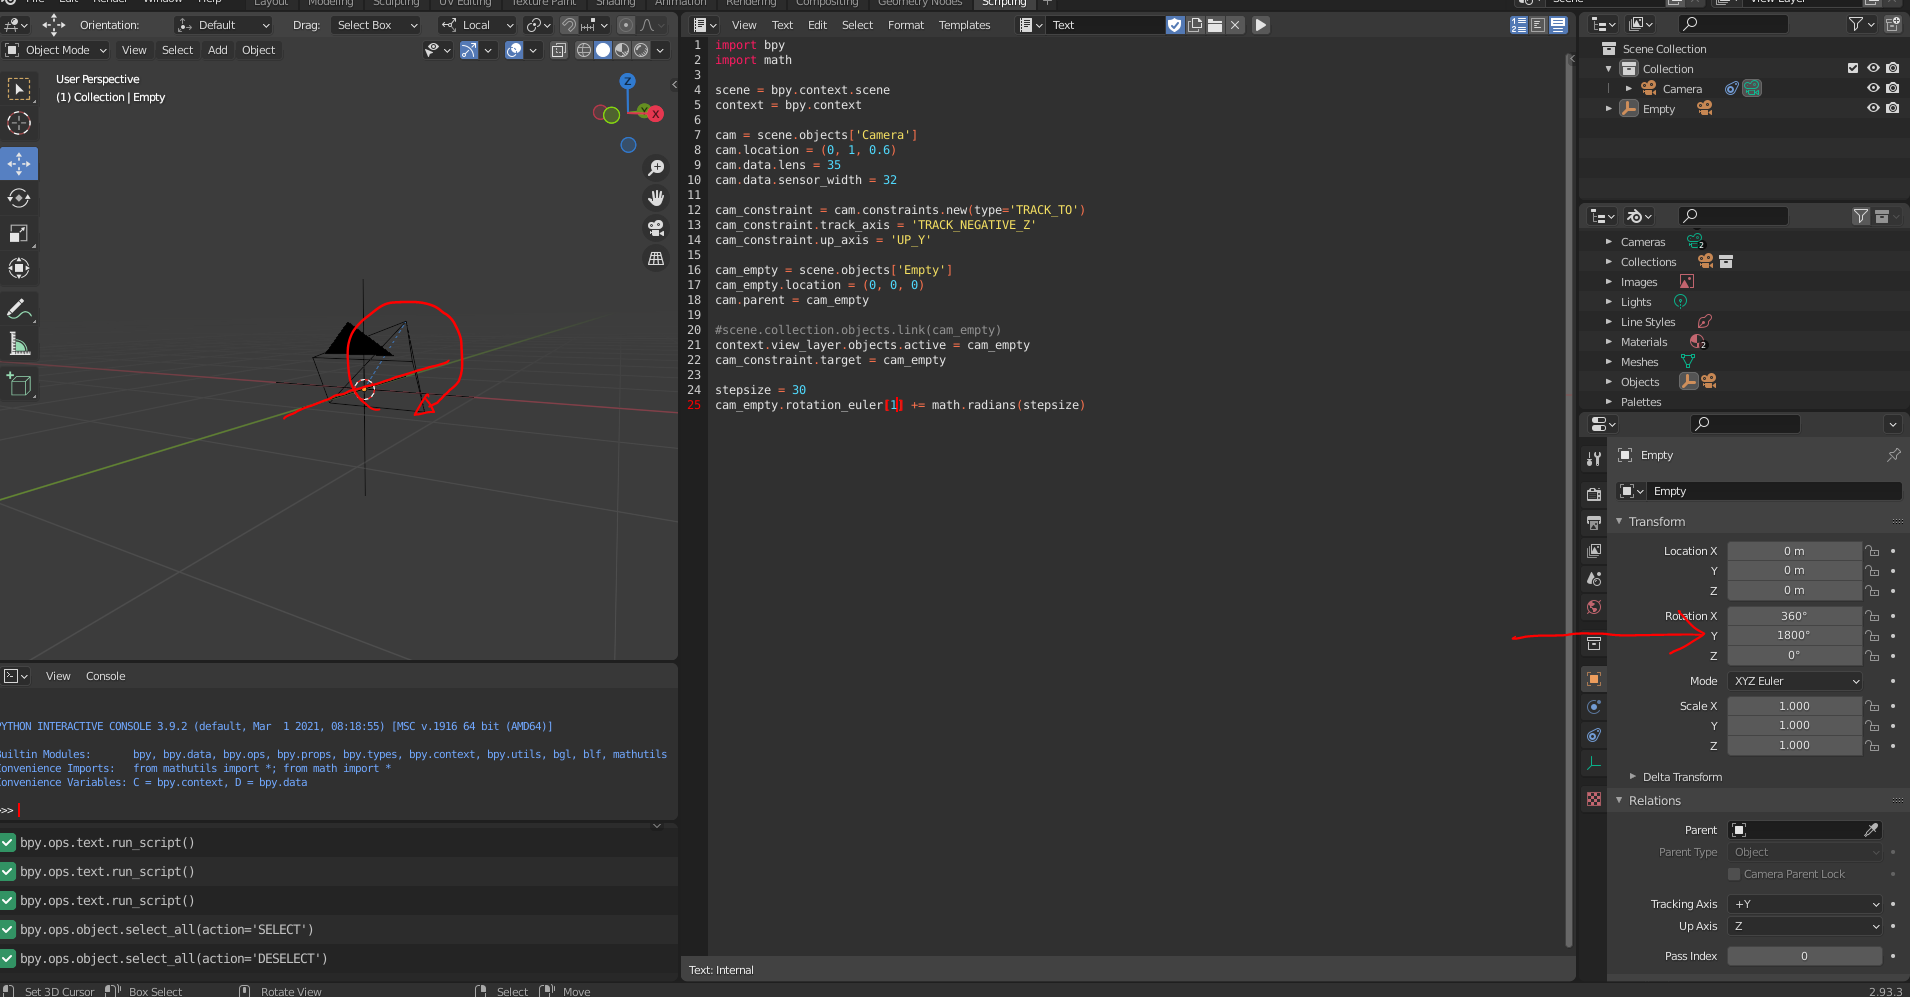
Task: Hide the Empty object in viewport
Action: click(x=1873, y=108)
